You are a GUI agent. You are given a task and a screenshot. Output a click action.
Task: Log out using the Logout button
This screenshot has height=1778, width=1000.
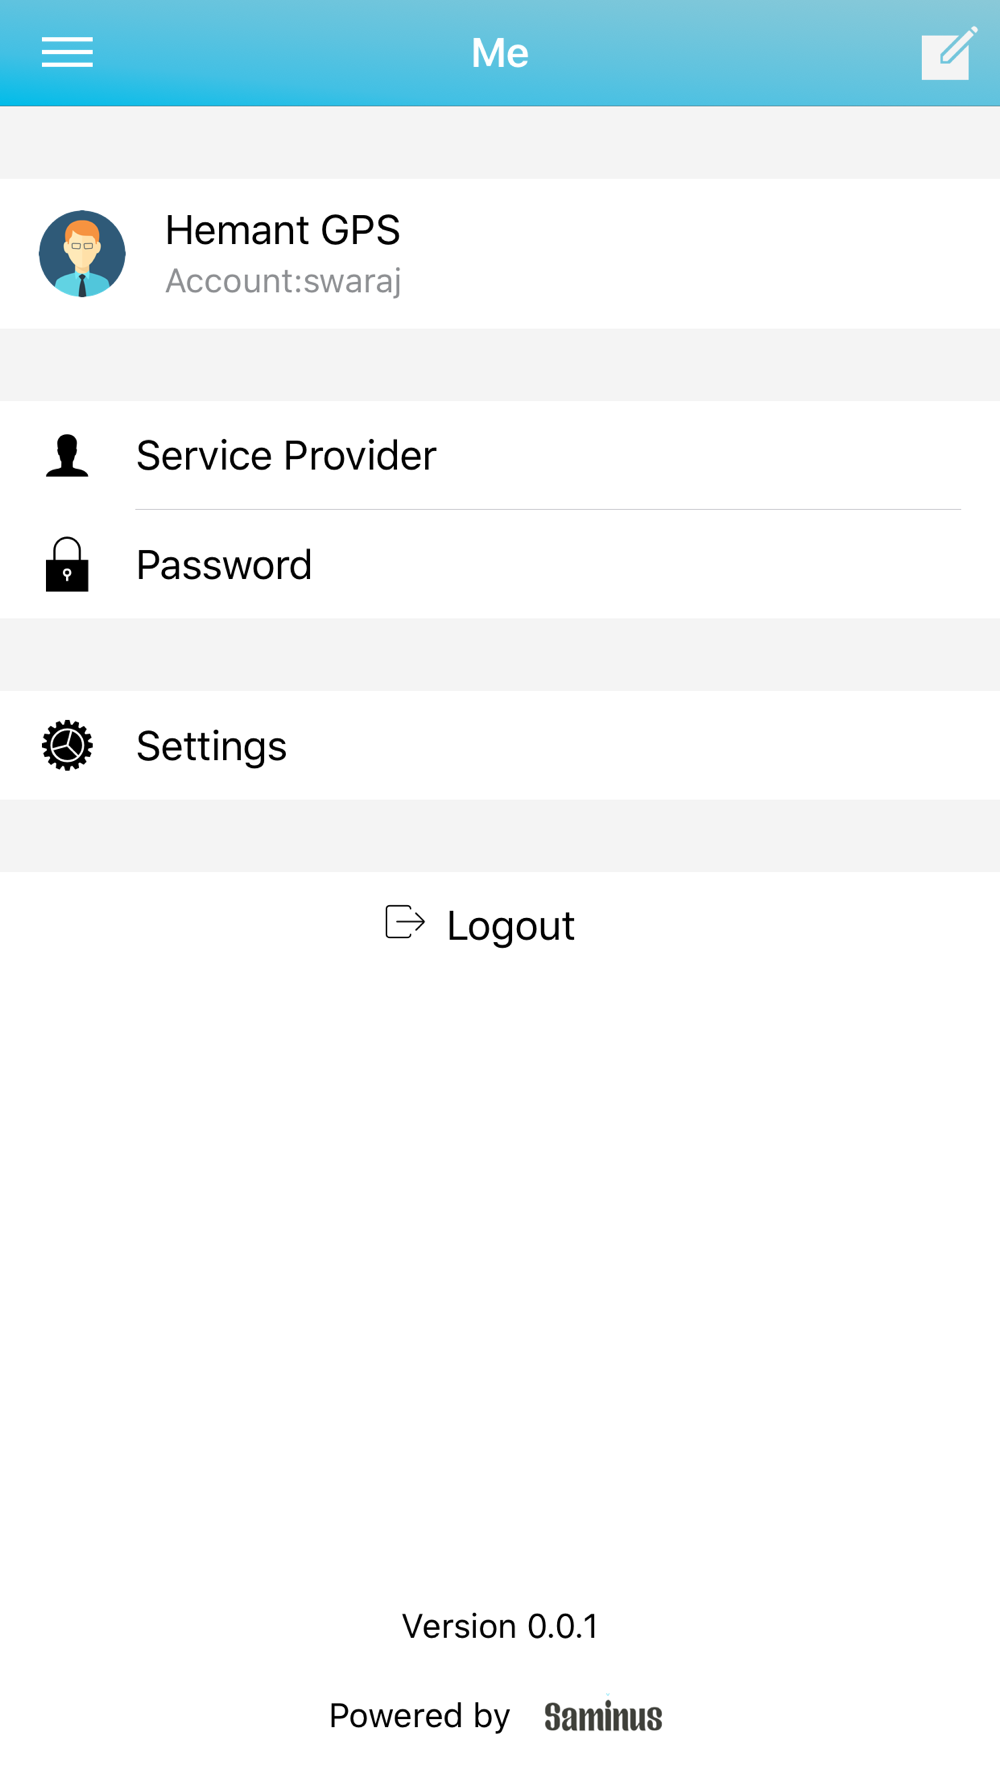click(x=480, y=925)
